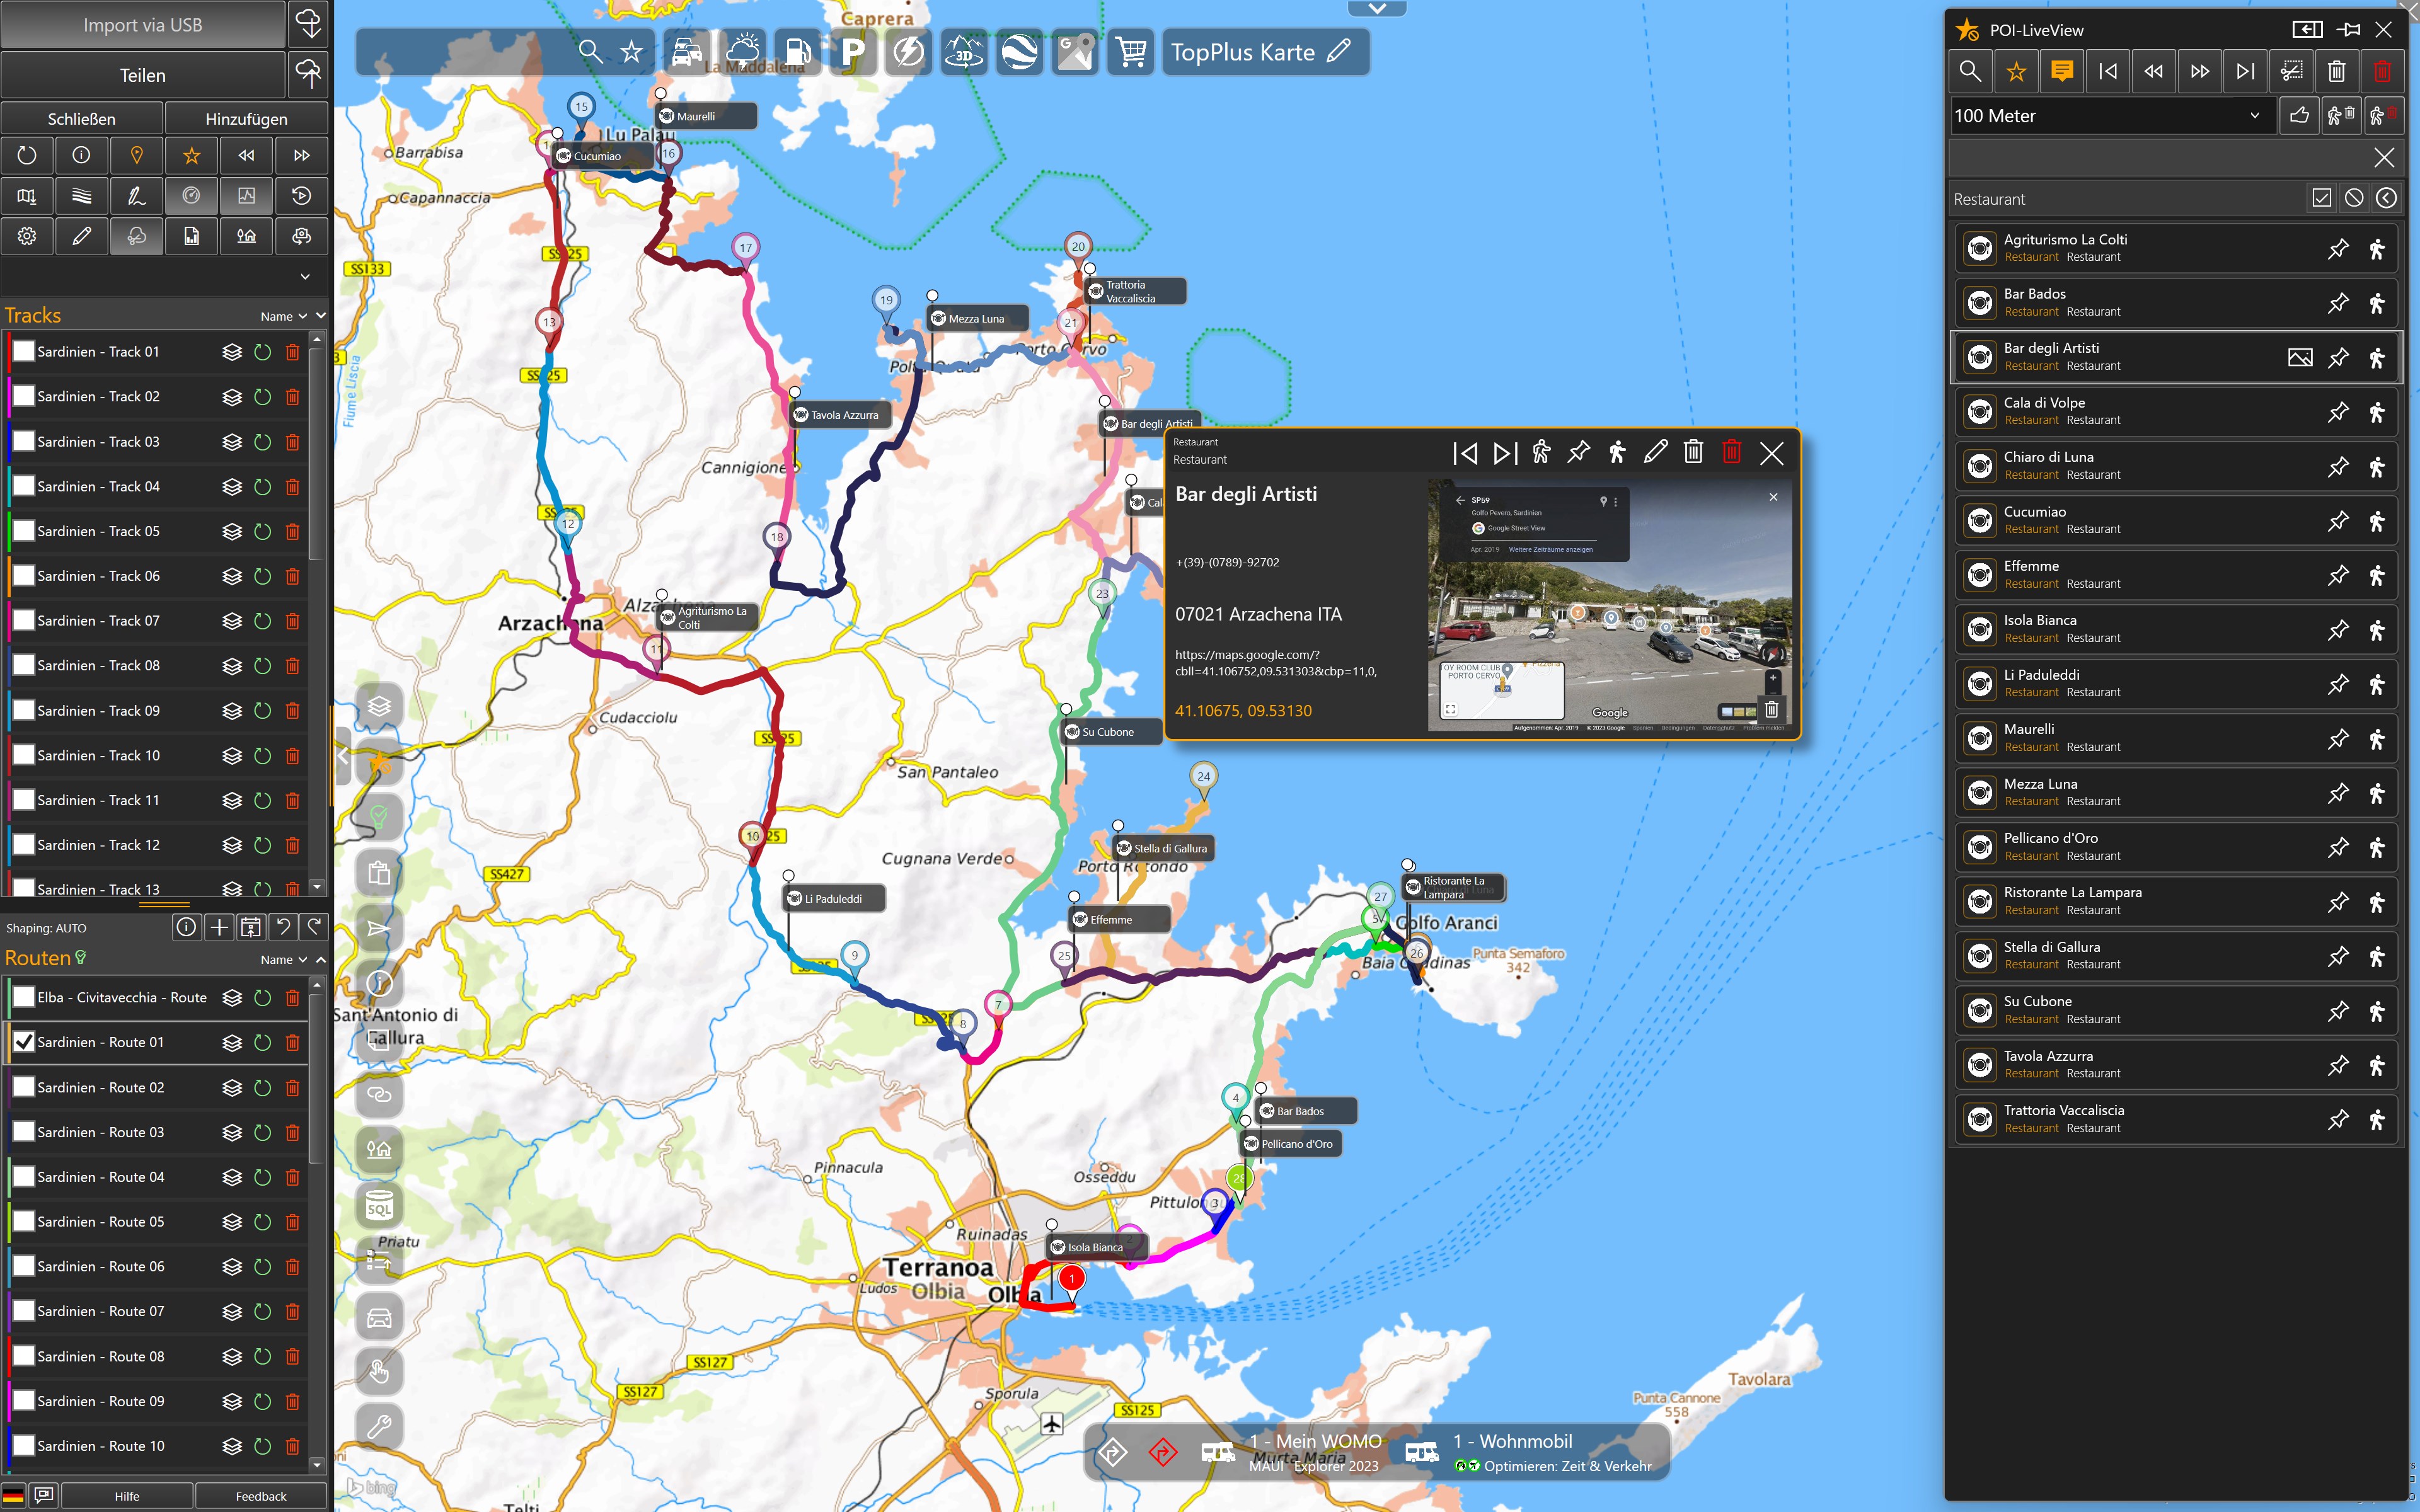Enable the Sardinien - Track 03 checkbox
This screenshot has height=1512, width=2420.
coord(23,442)
